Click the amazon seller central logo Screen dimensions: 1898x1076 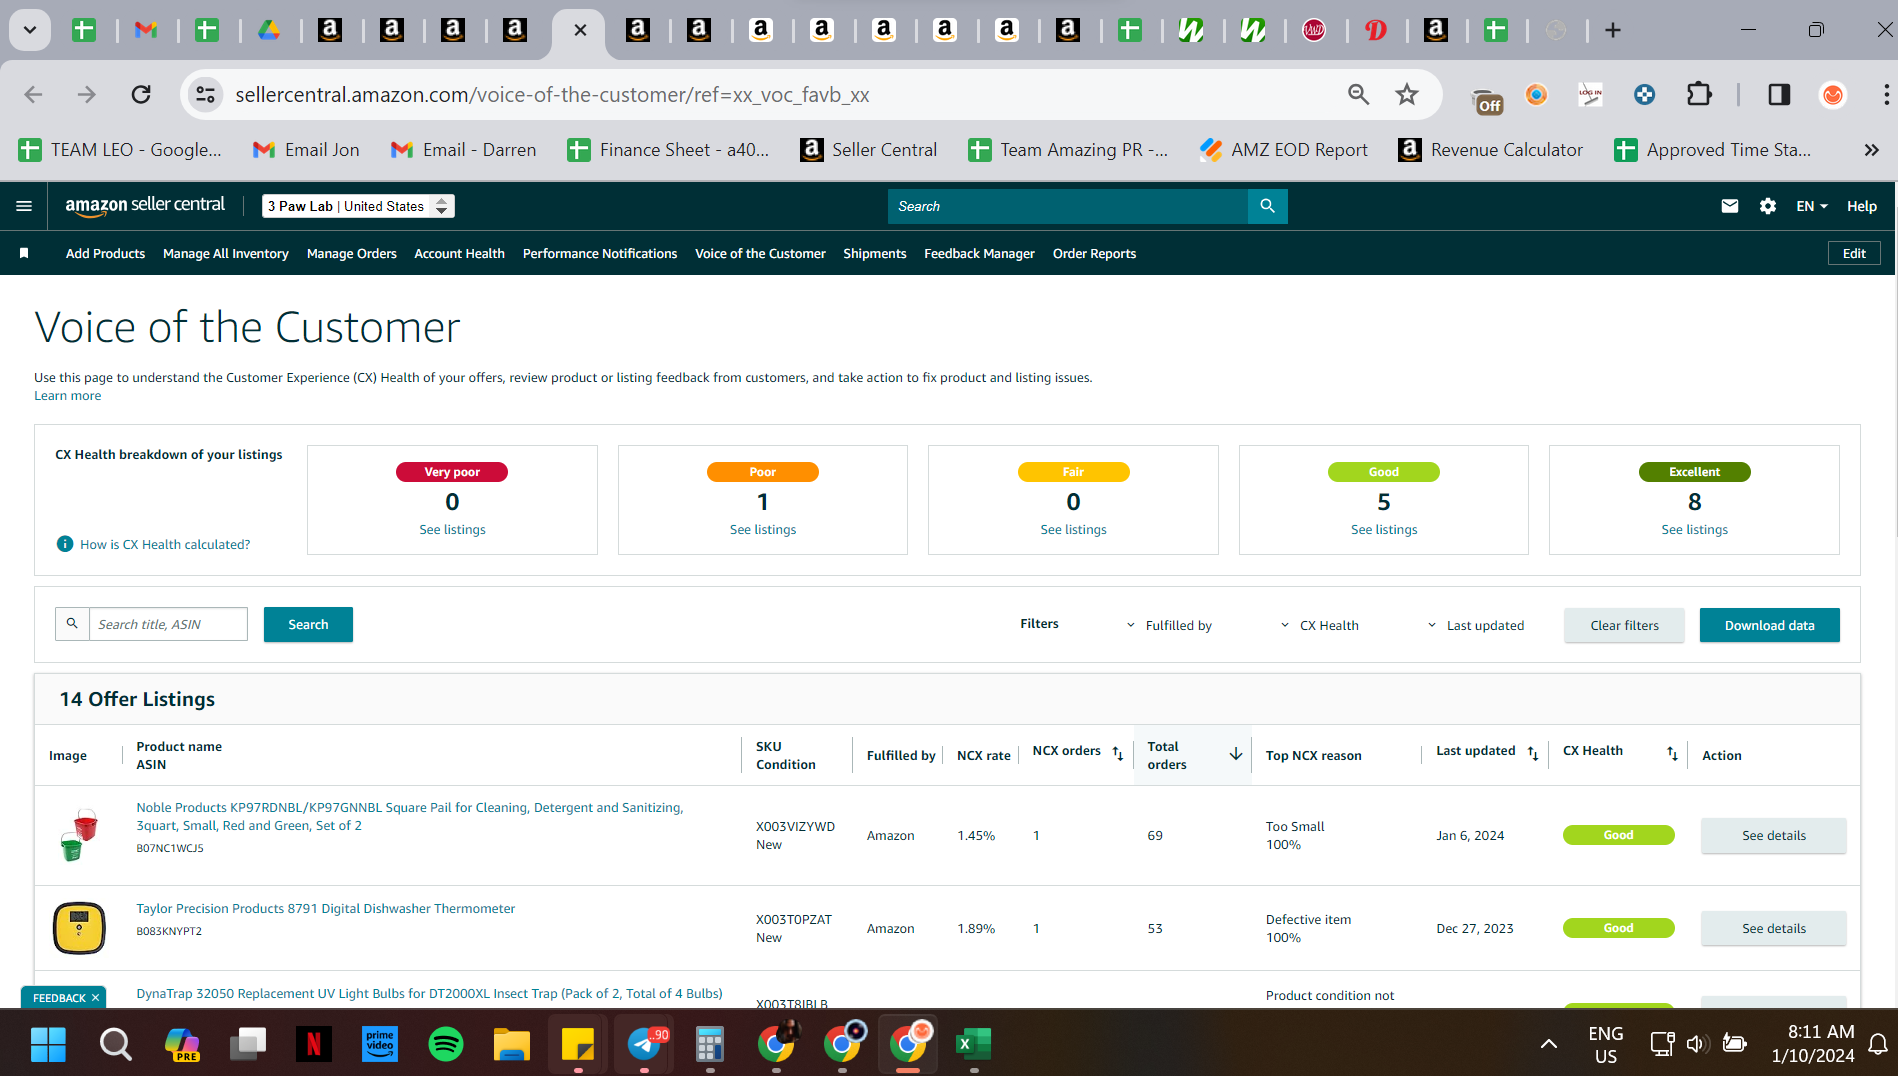point(145,205)
